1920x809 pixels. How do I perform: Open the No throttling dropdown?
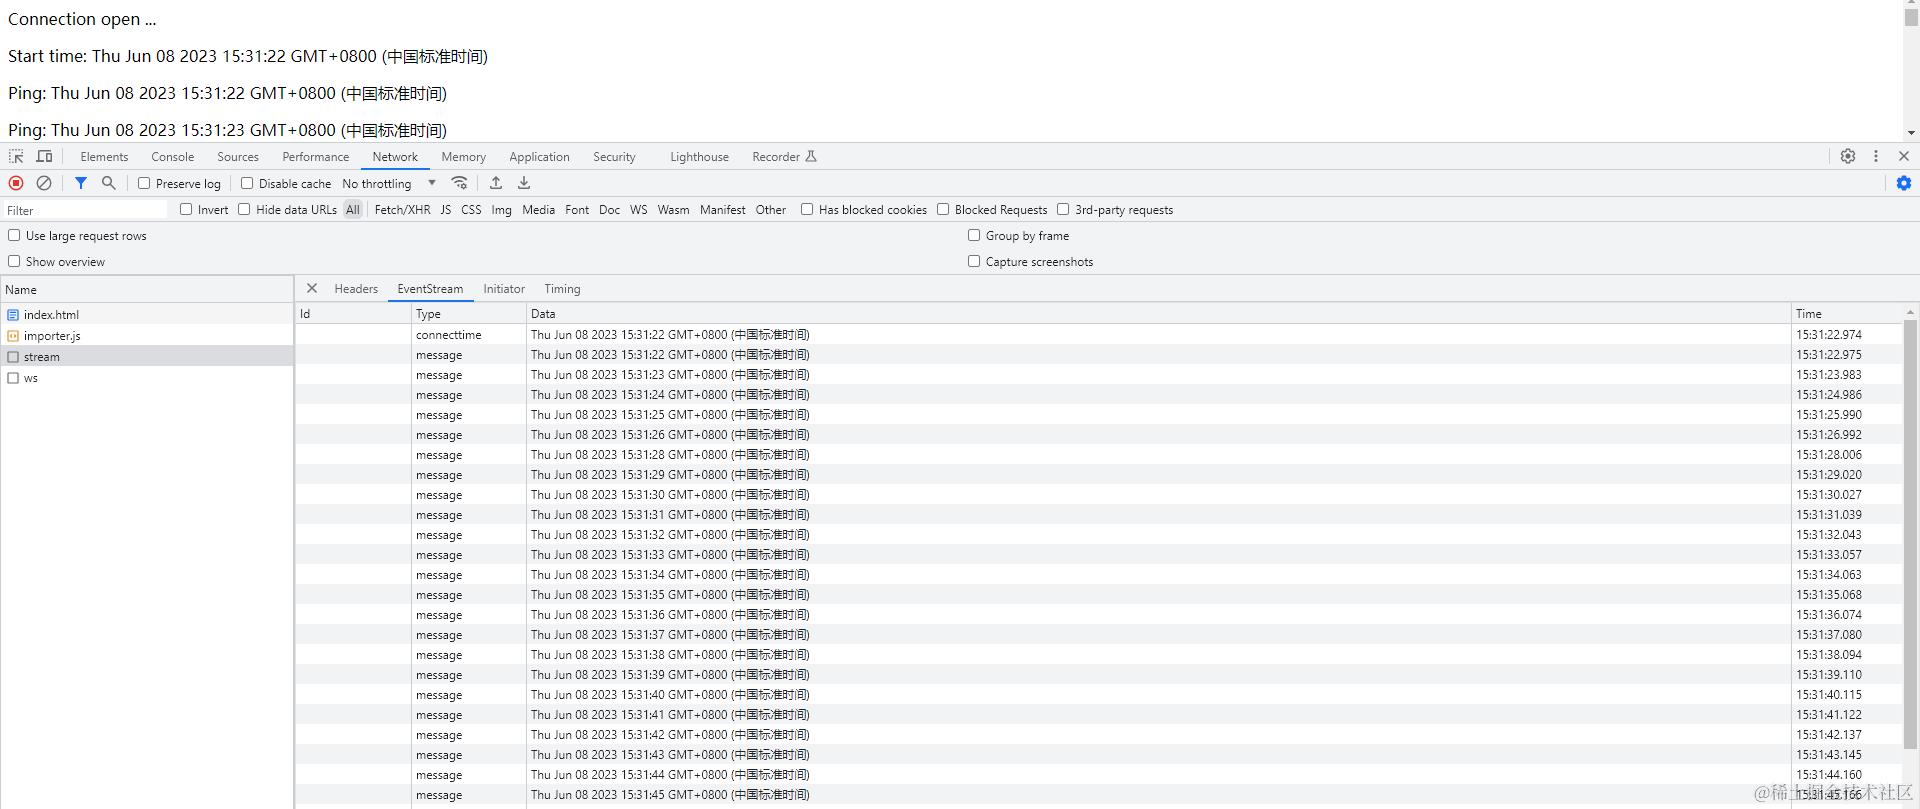click(390, 183)
